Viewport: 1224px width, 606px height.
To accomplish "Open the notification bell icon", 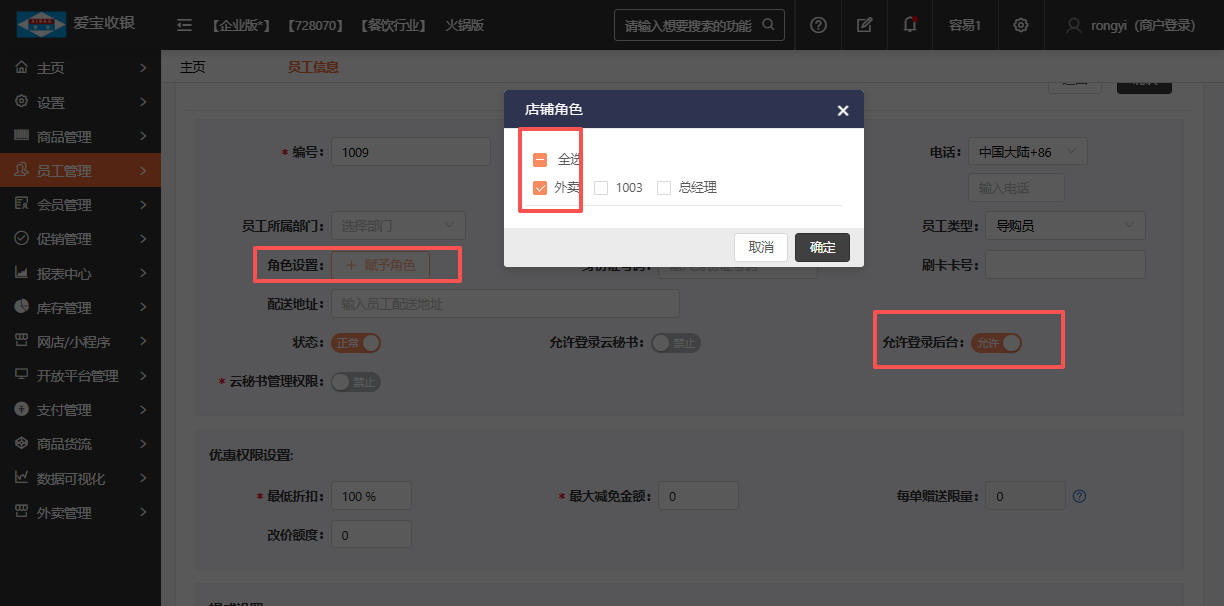I will 909,25.
